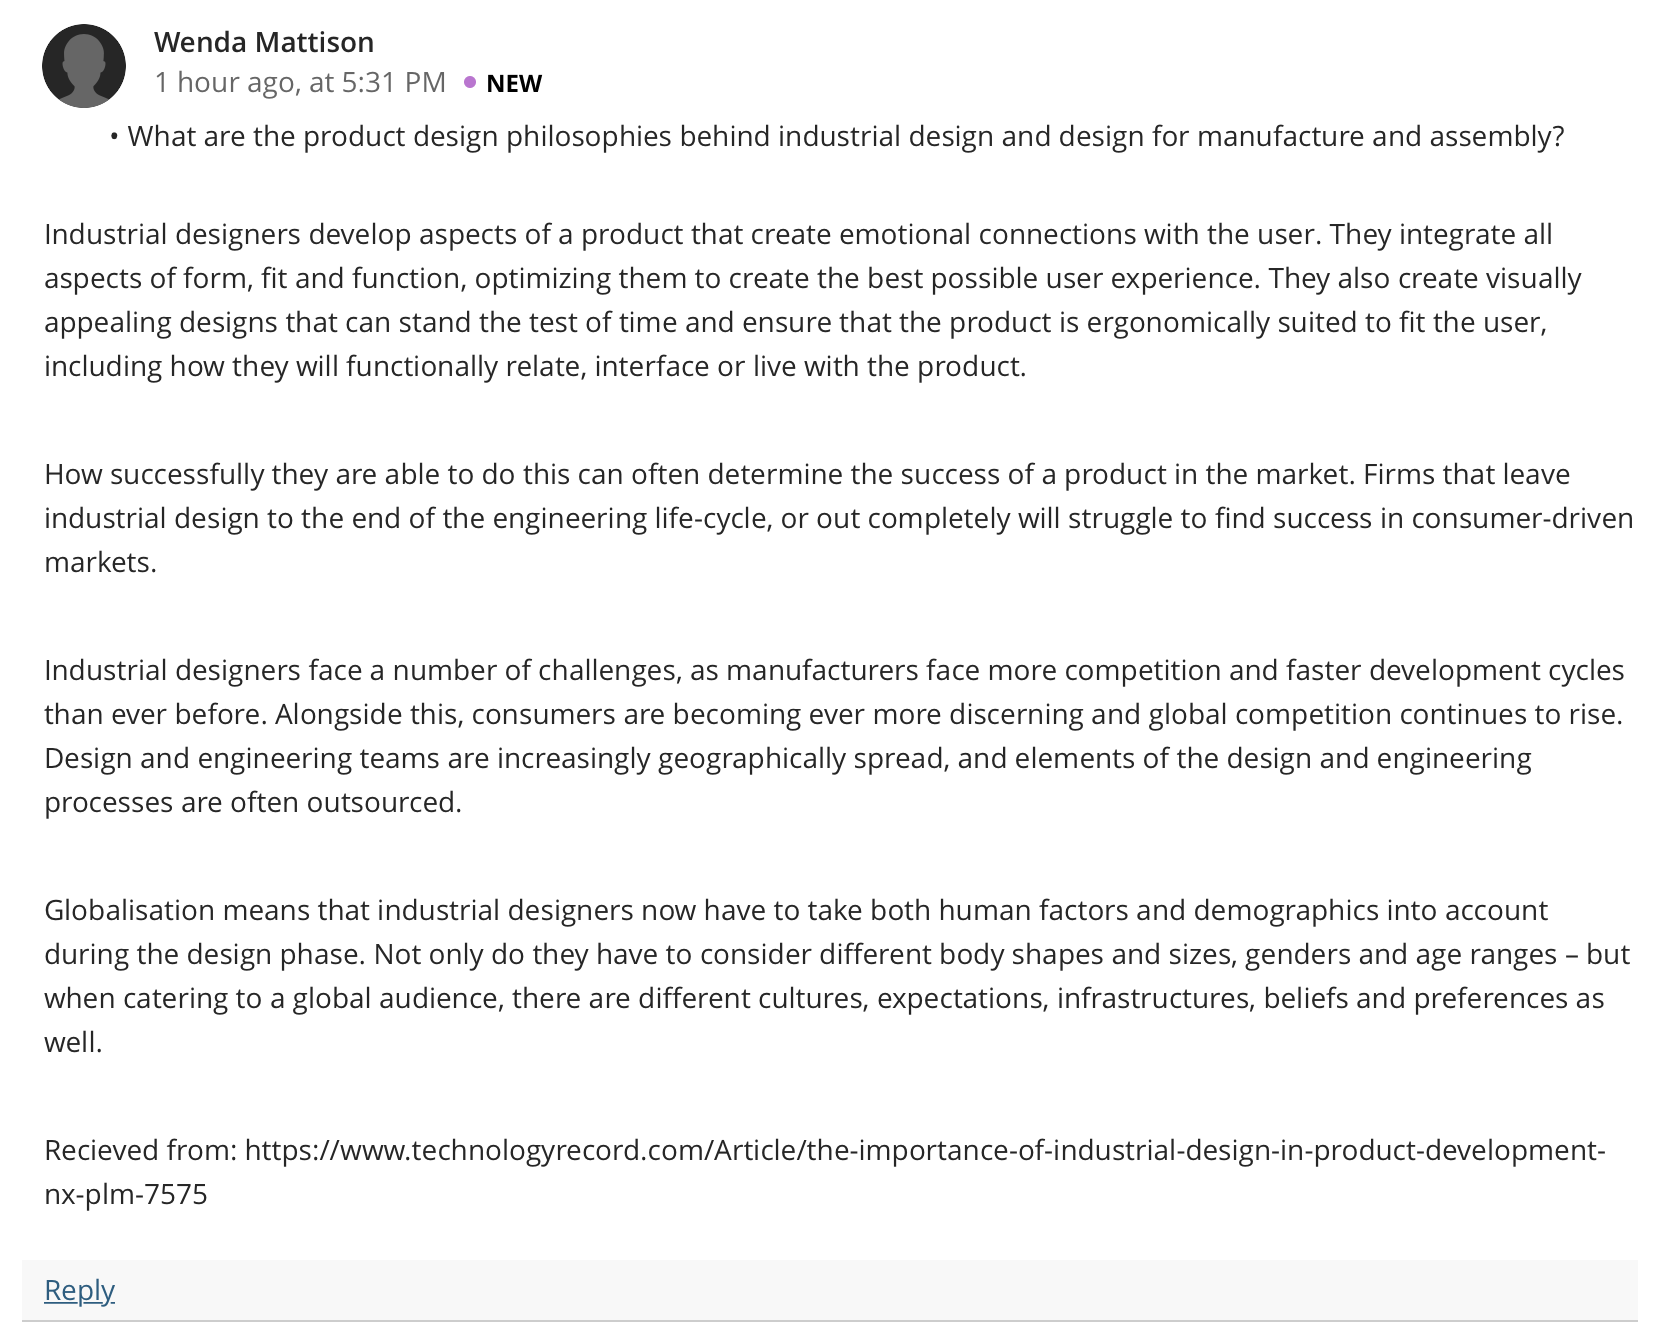Reply to Wenda Mattison's post
The height and width of the screenshot is (1326, 1672).
point(80,1290)
